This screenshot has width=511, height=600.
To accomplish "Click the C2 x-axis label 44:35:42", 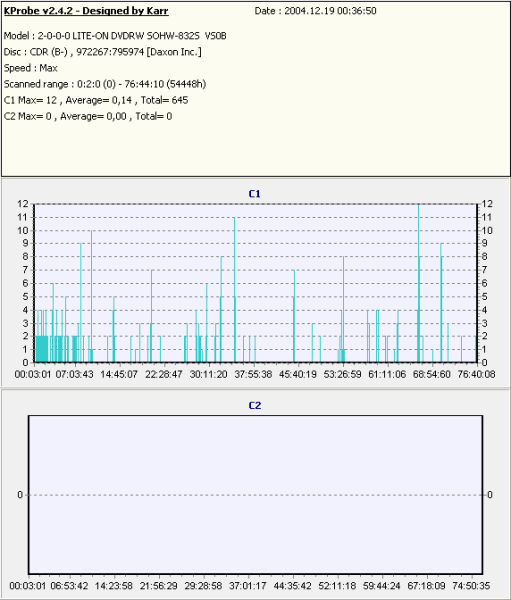I will (292, 586).
